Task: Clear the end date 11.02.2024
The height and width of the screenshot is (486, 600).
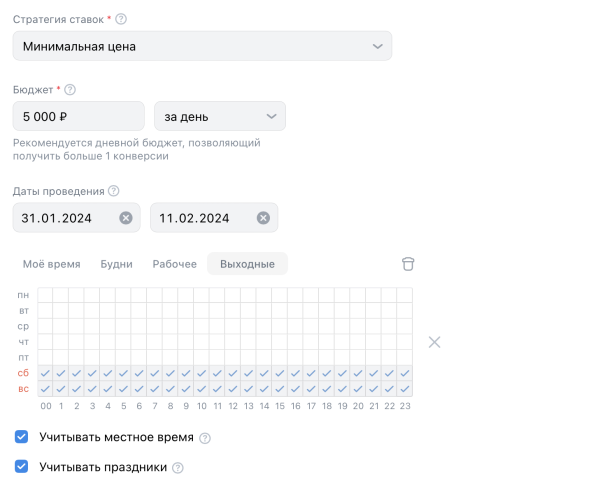Action: [263, 218]
